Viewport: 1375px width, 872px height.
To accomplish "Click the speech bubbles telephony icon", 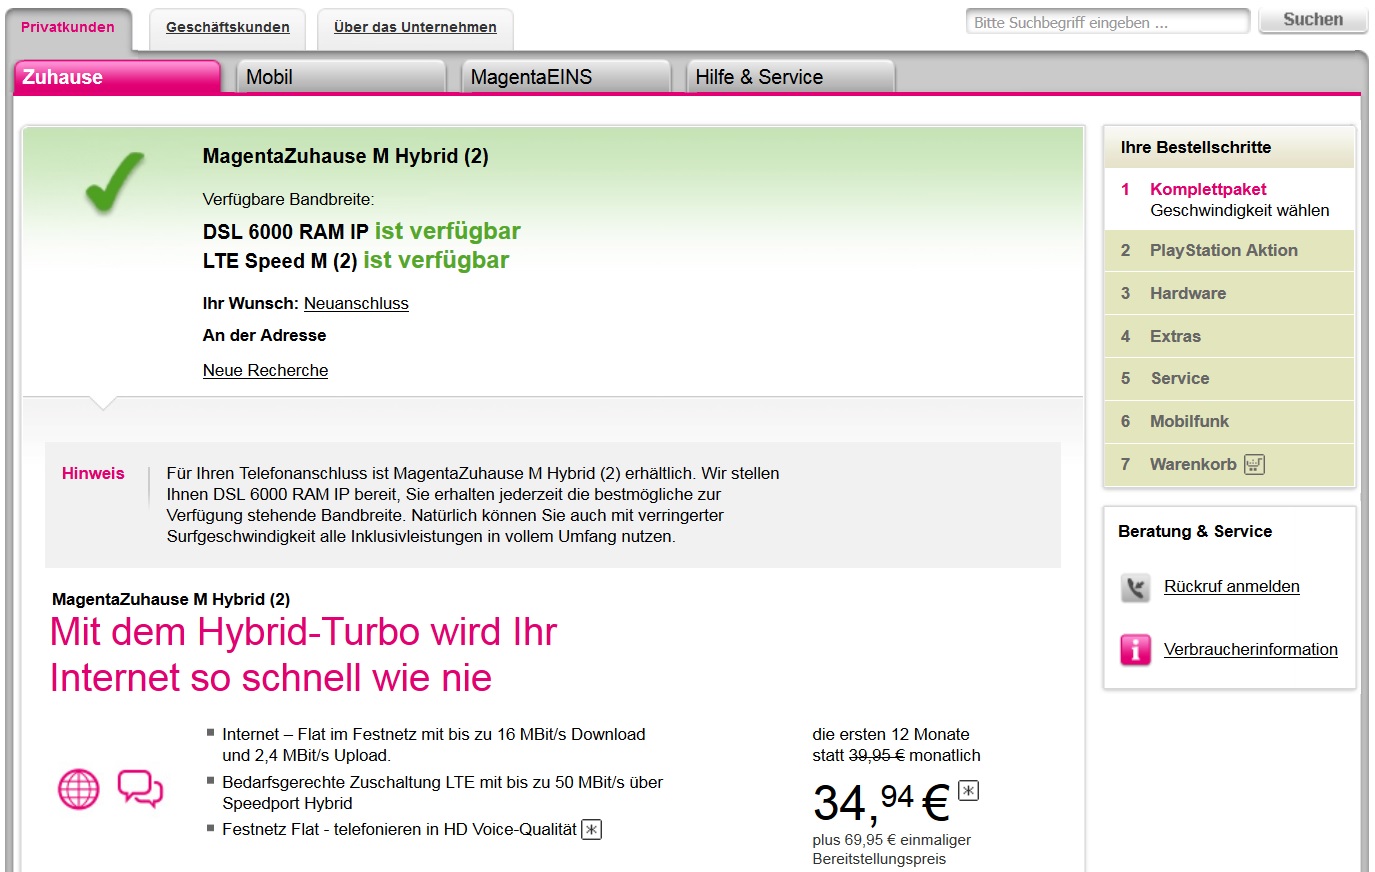I will point(140,788).
